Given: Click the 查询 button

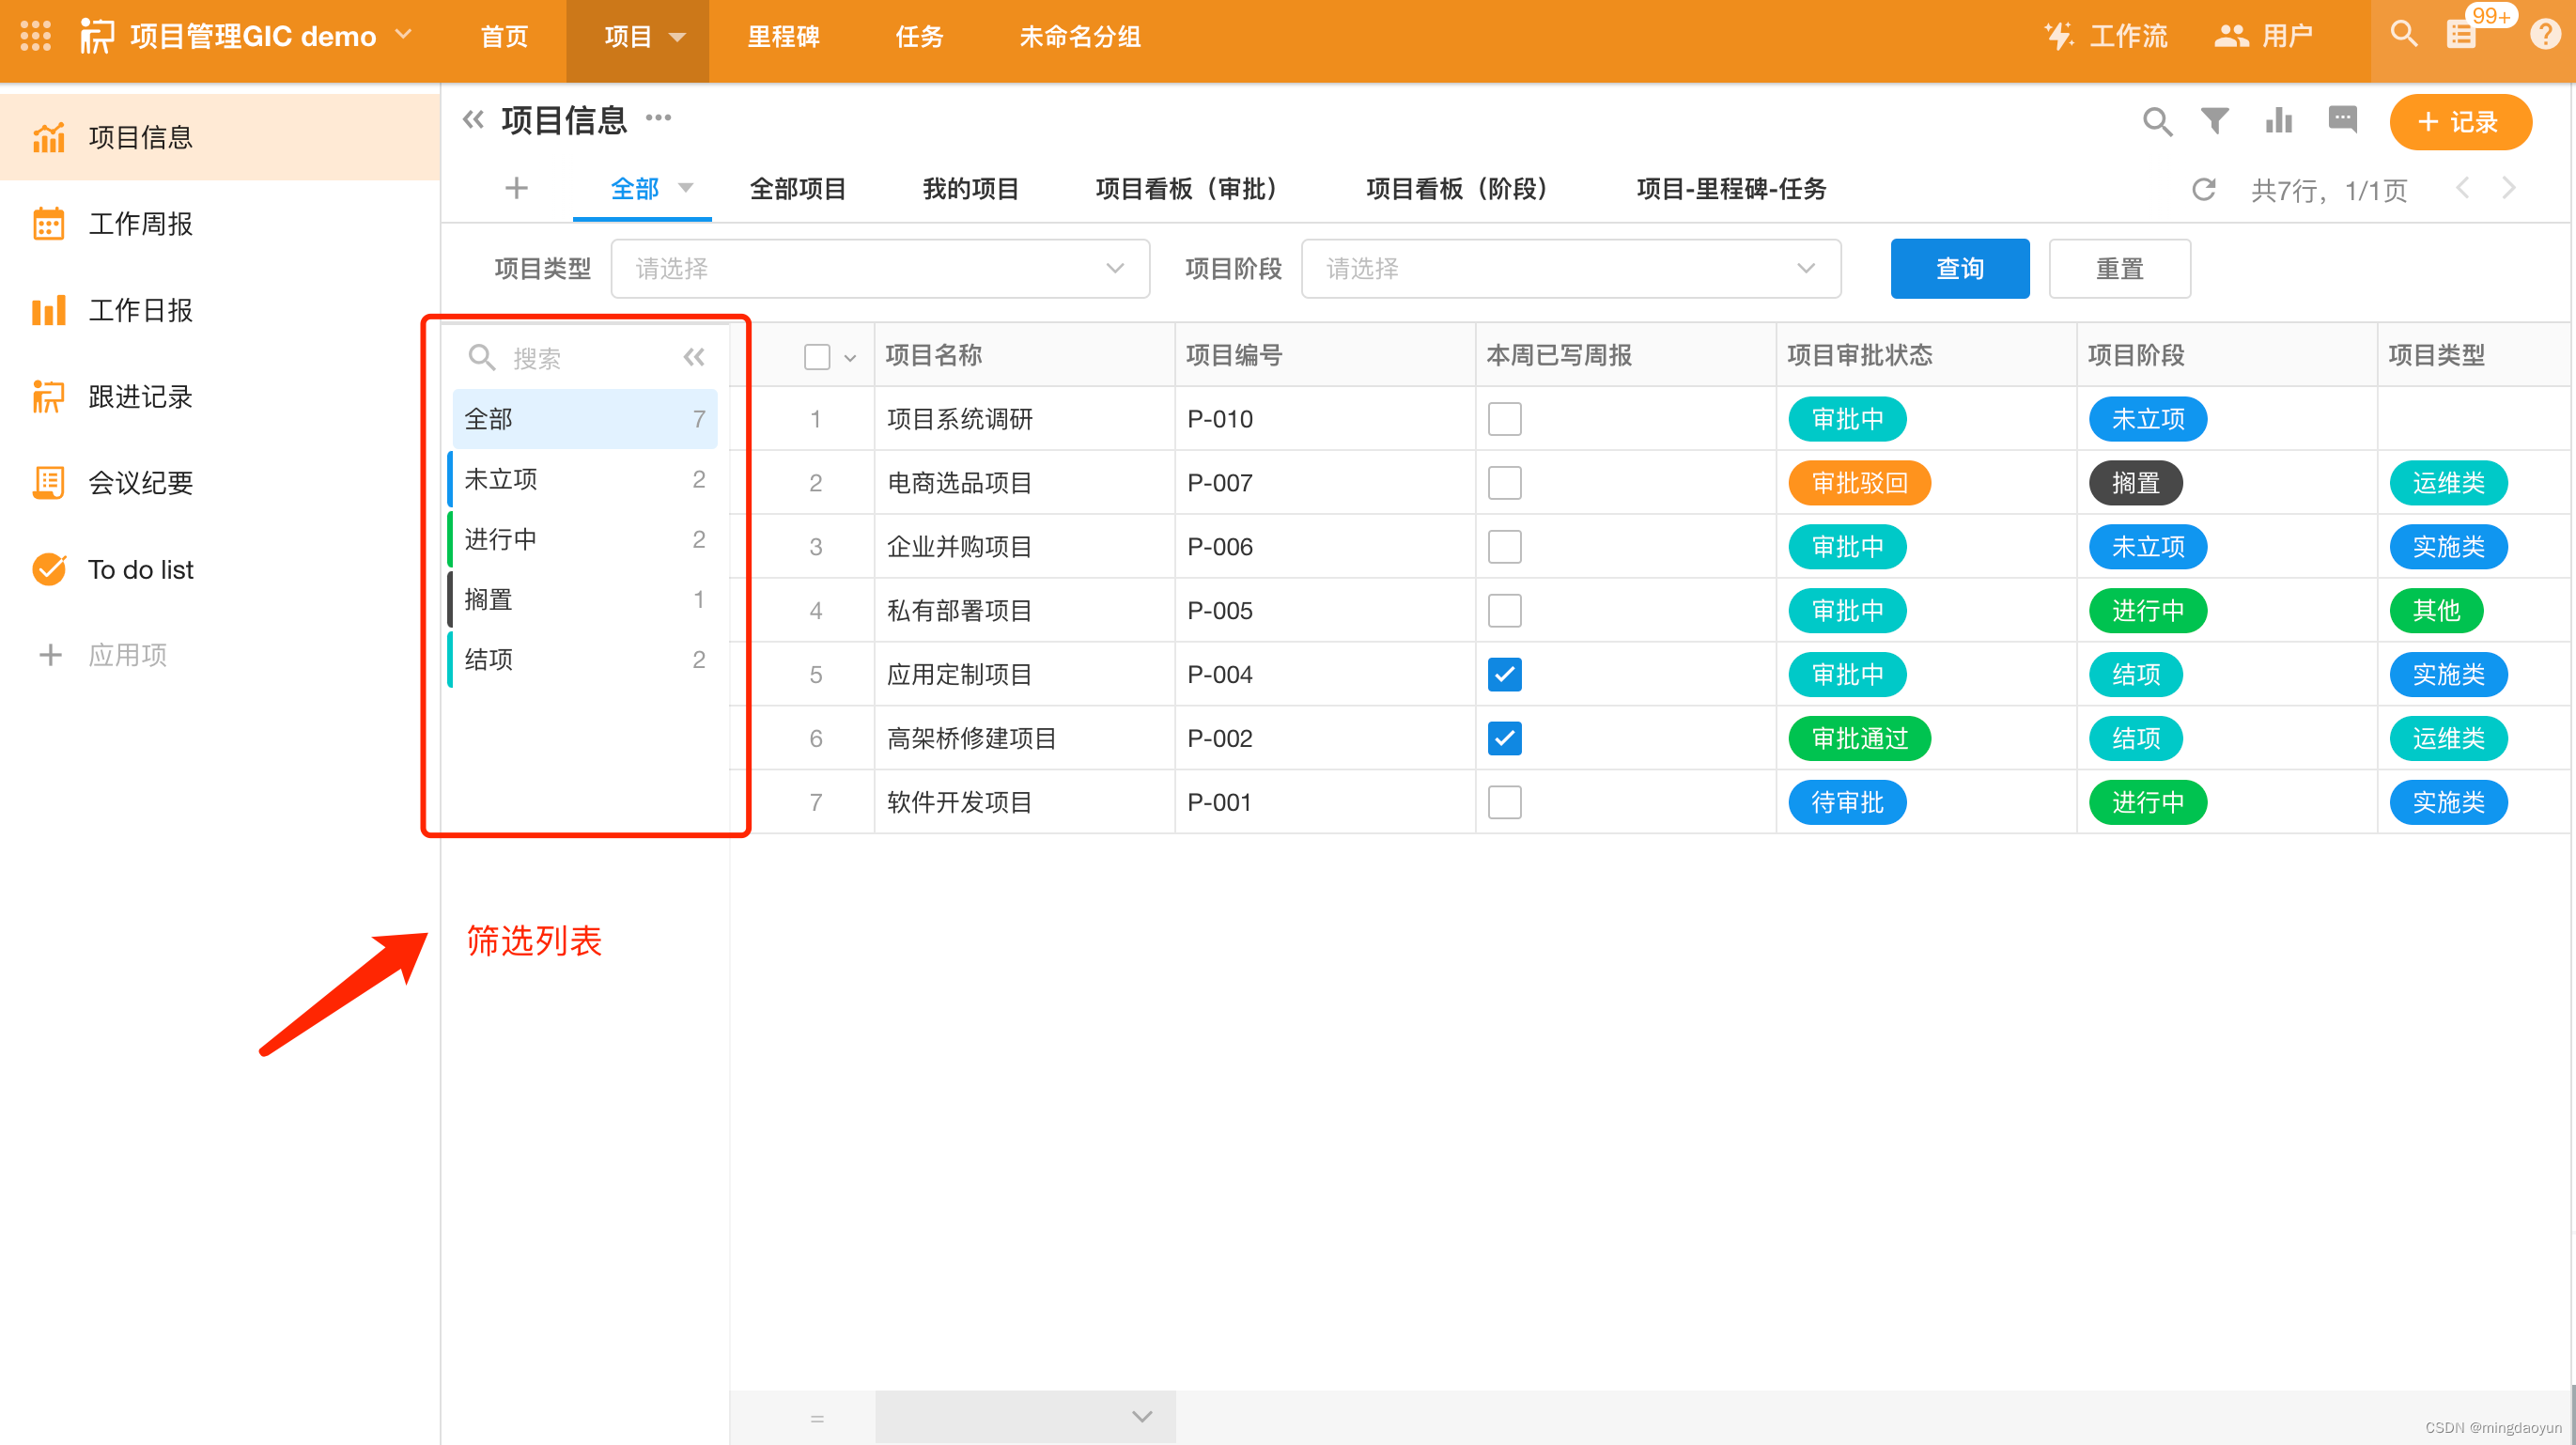Looking at the screenshot, I should click(1959, 268).
